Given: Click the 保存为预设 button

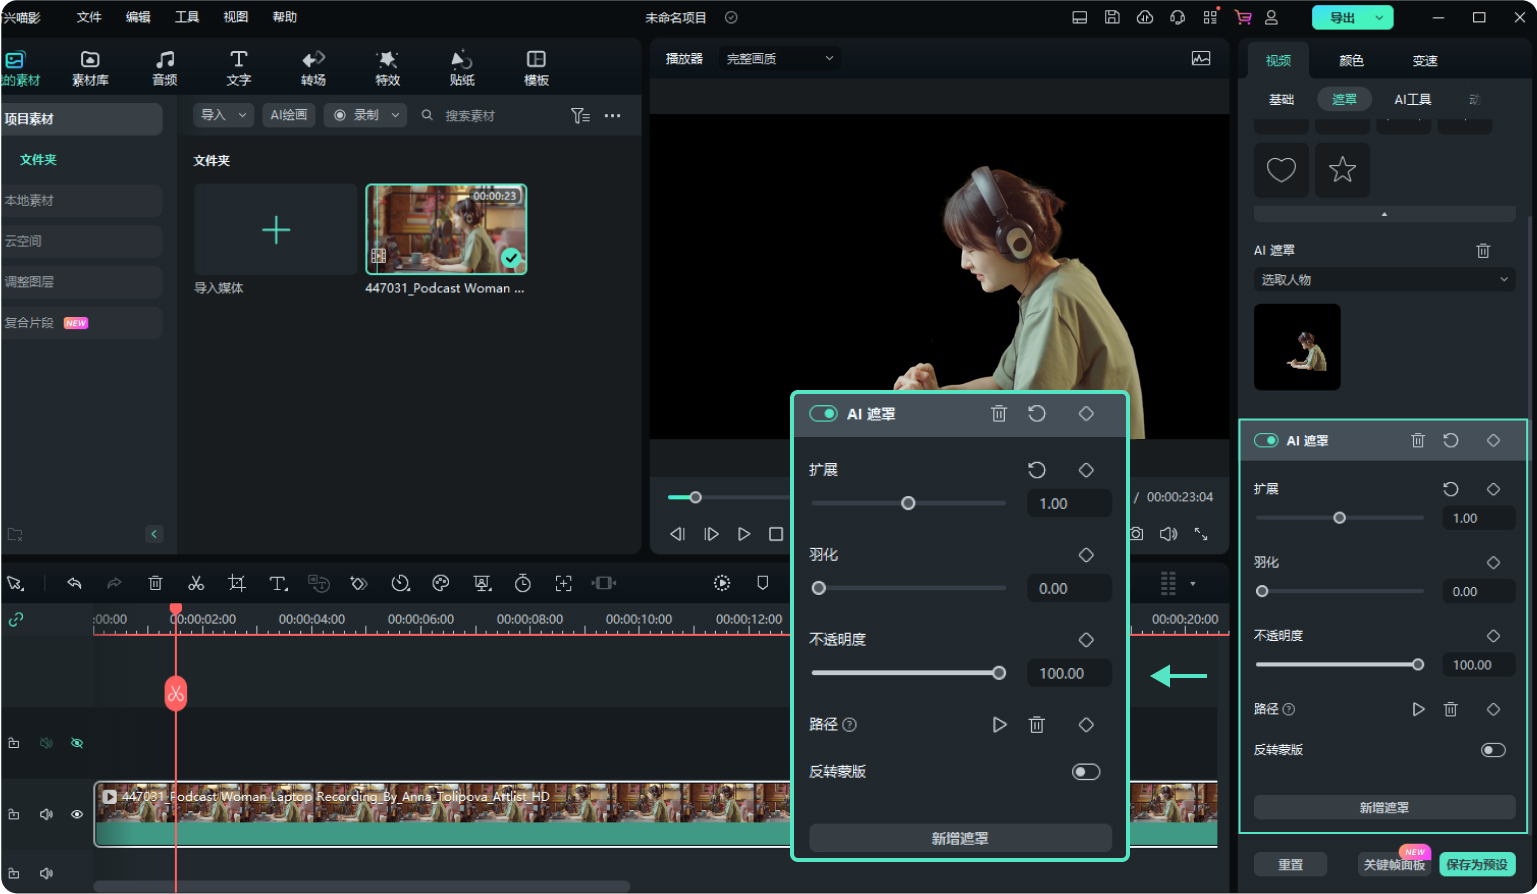Looking at the screenshot, I should tap(1477, 866).
